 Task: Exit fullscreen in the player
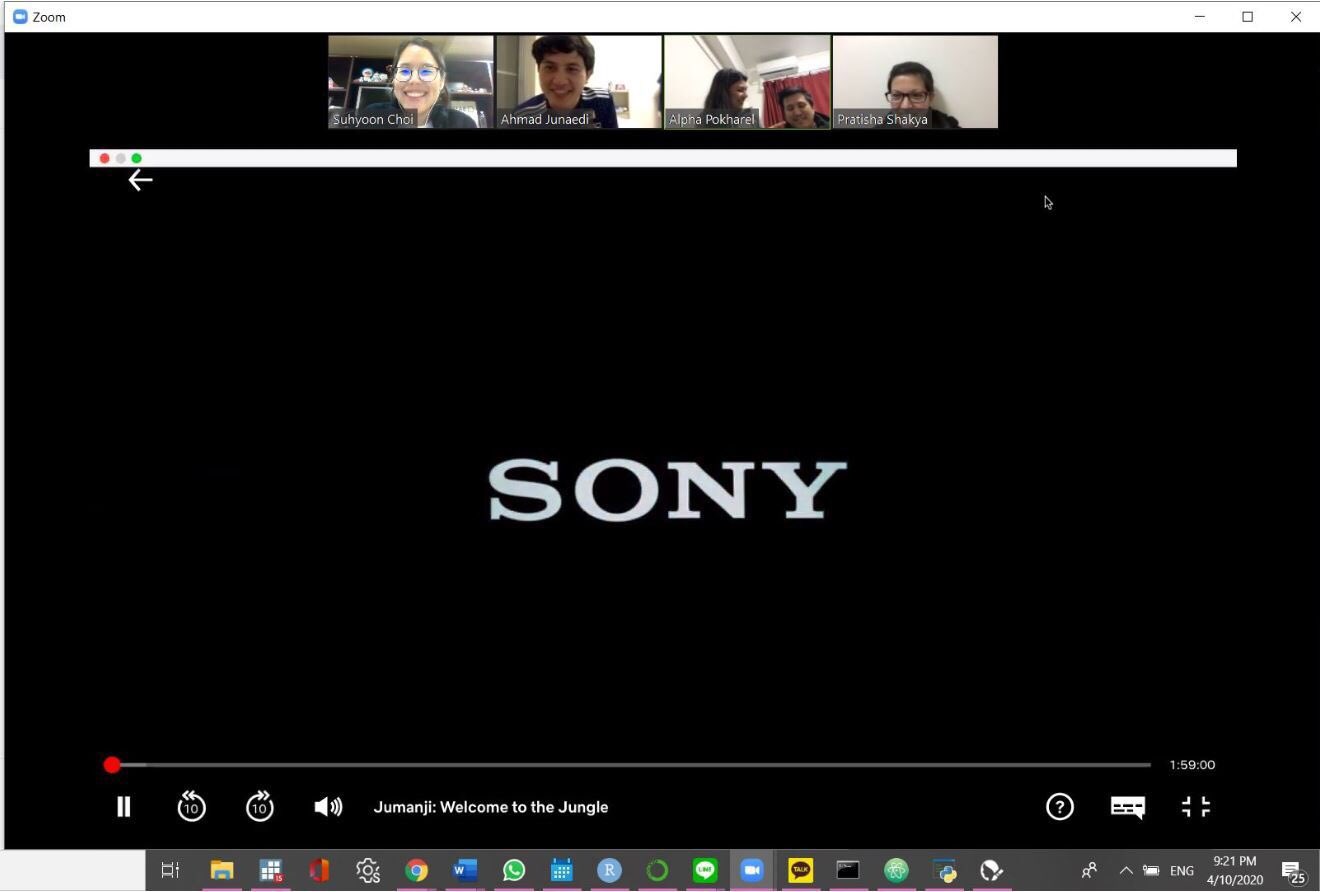pyautogui.click(x=1196, y=806)
